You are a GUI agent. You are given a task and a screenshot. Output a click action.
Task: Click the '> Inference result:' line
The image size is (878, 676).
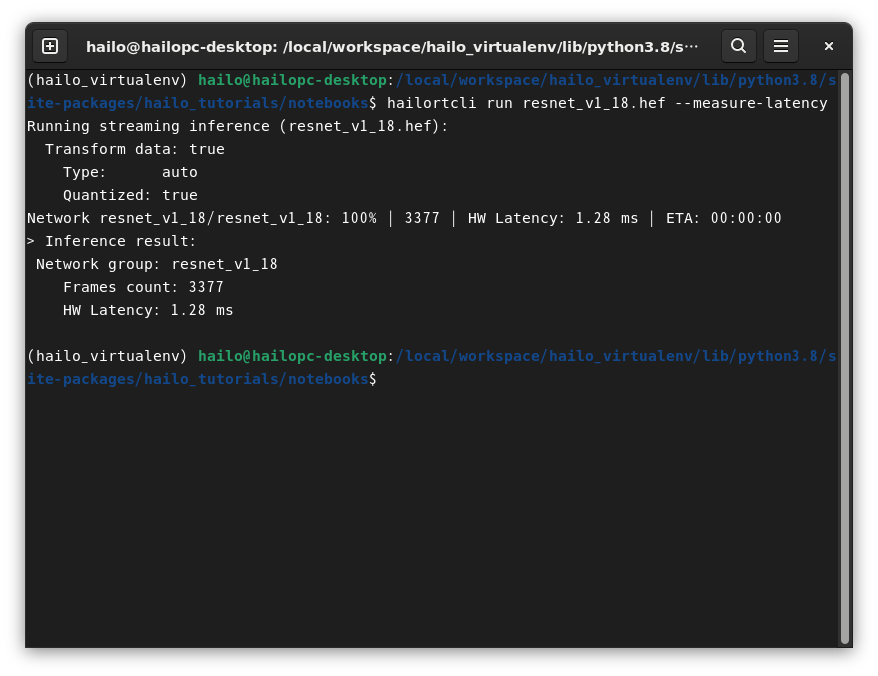point(111,241)
